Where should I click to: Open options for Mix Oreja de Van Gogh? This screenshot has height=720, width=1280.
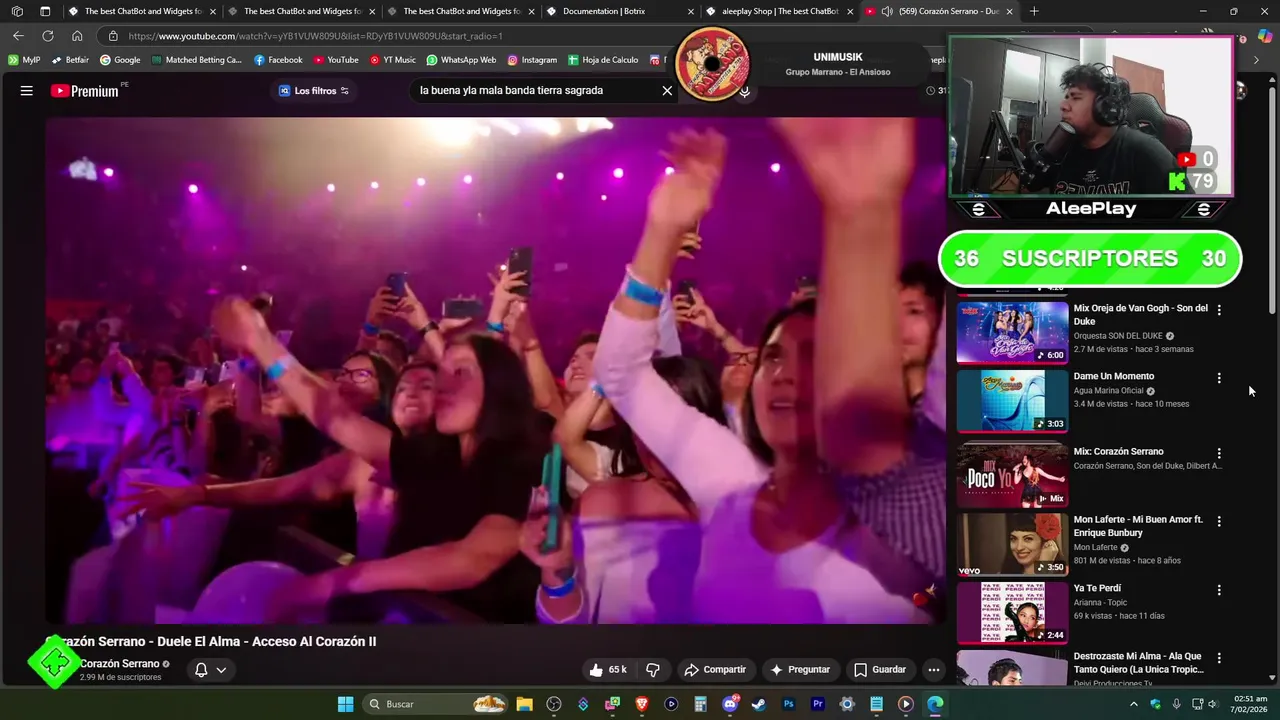(x=1218, y=310)
